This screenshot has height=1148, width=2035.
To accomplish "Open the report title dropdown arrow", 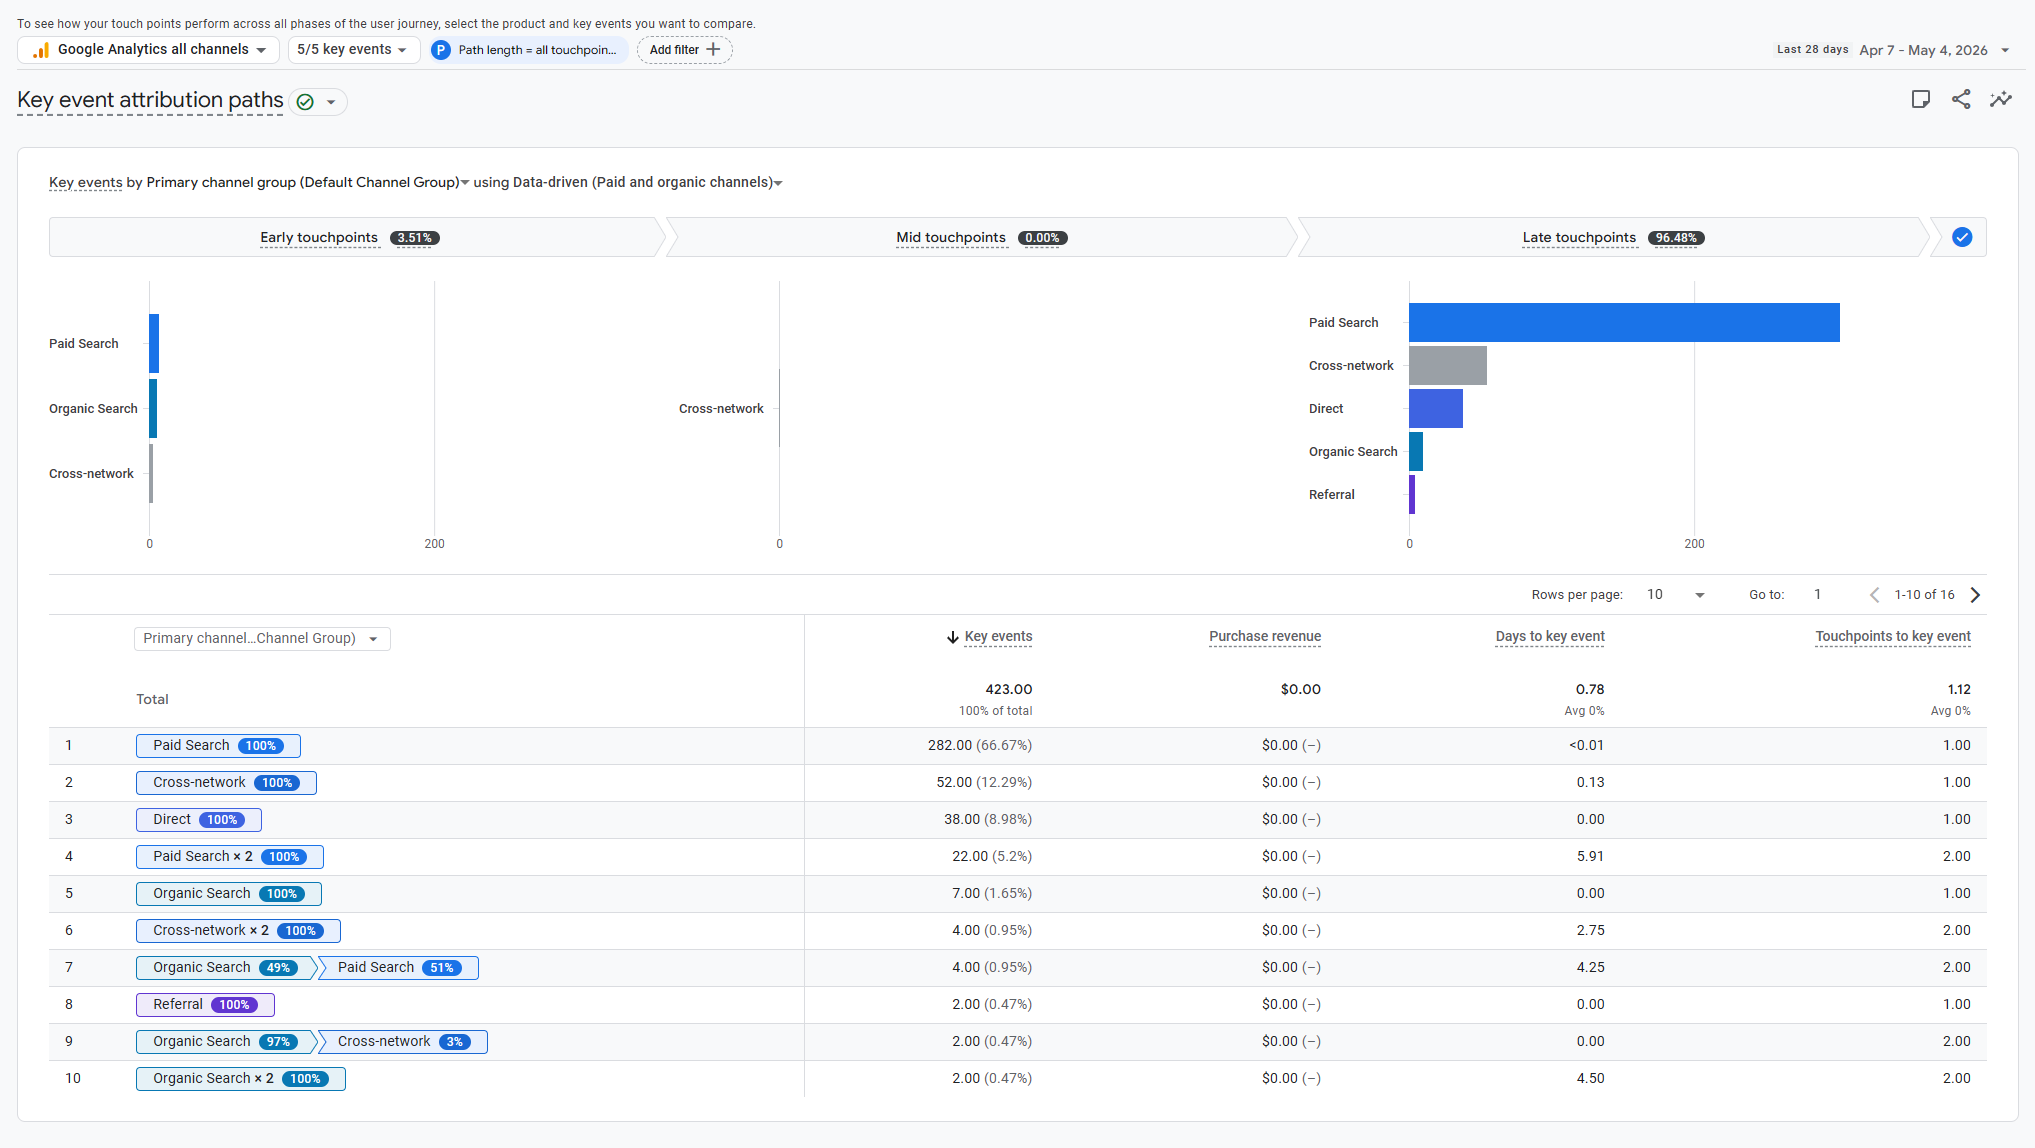I will coord(331,102).
